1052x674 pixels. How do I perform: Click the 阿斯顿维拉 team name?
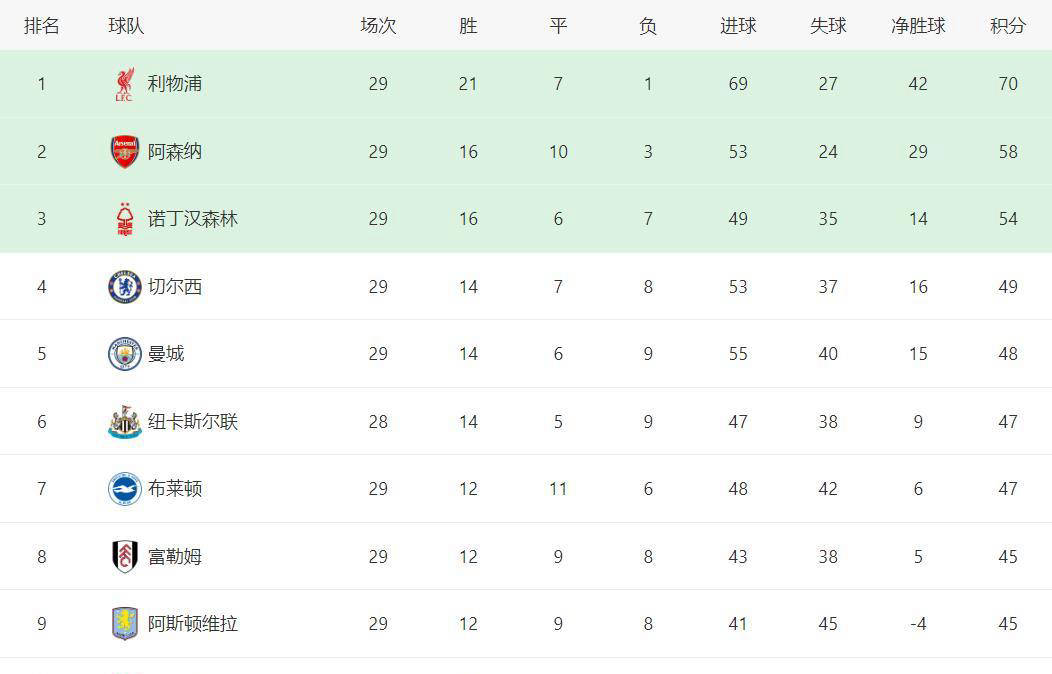click(193, 624)
